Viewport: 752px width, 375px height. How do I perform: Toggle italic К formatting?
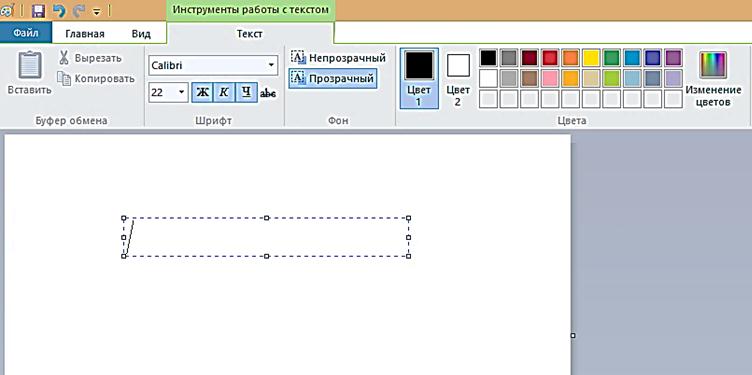(224, 93)
